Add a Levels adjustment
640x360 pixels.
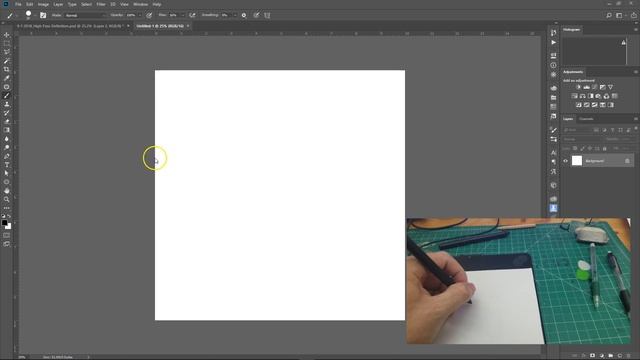[587, 87]
